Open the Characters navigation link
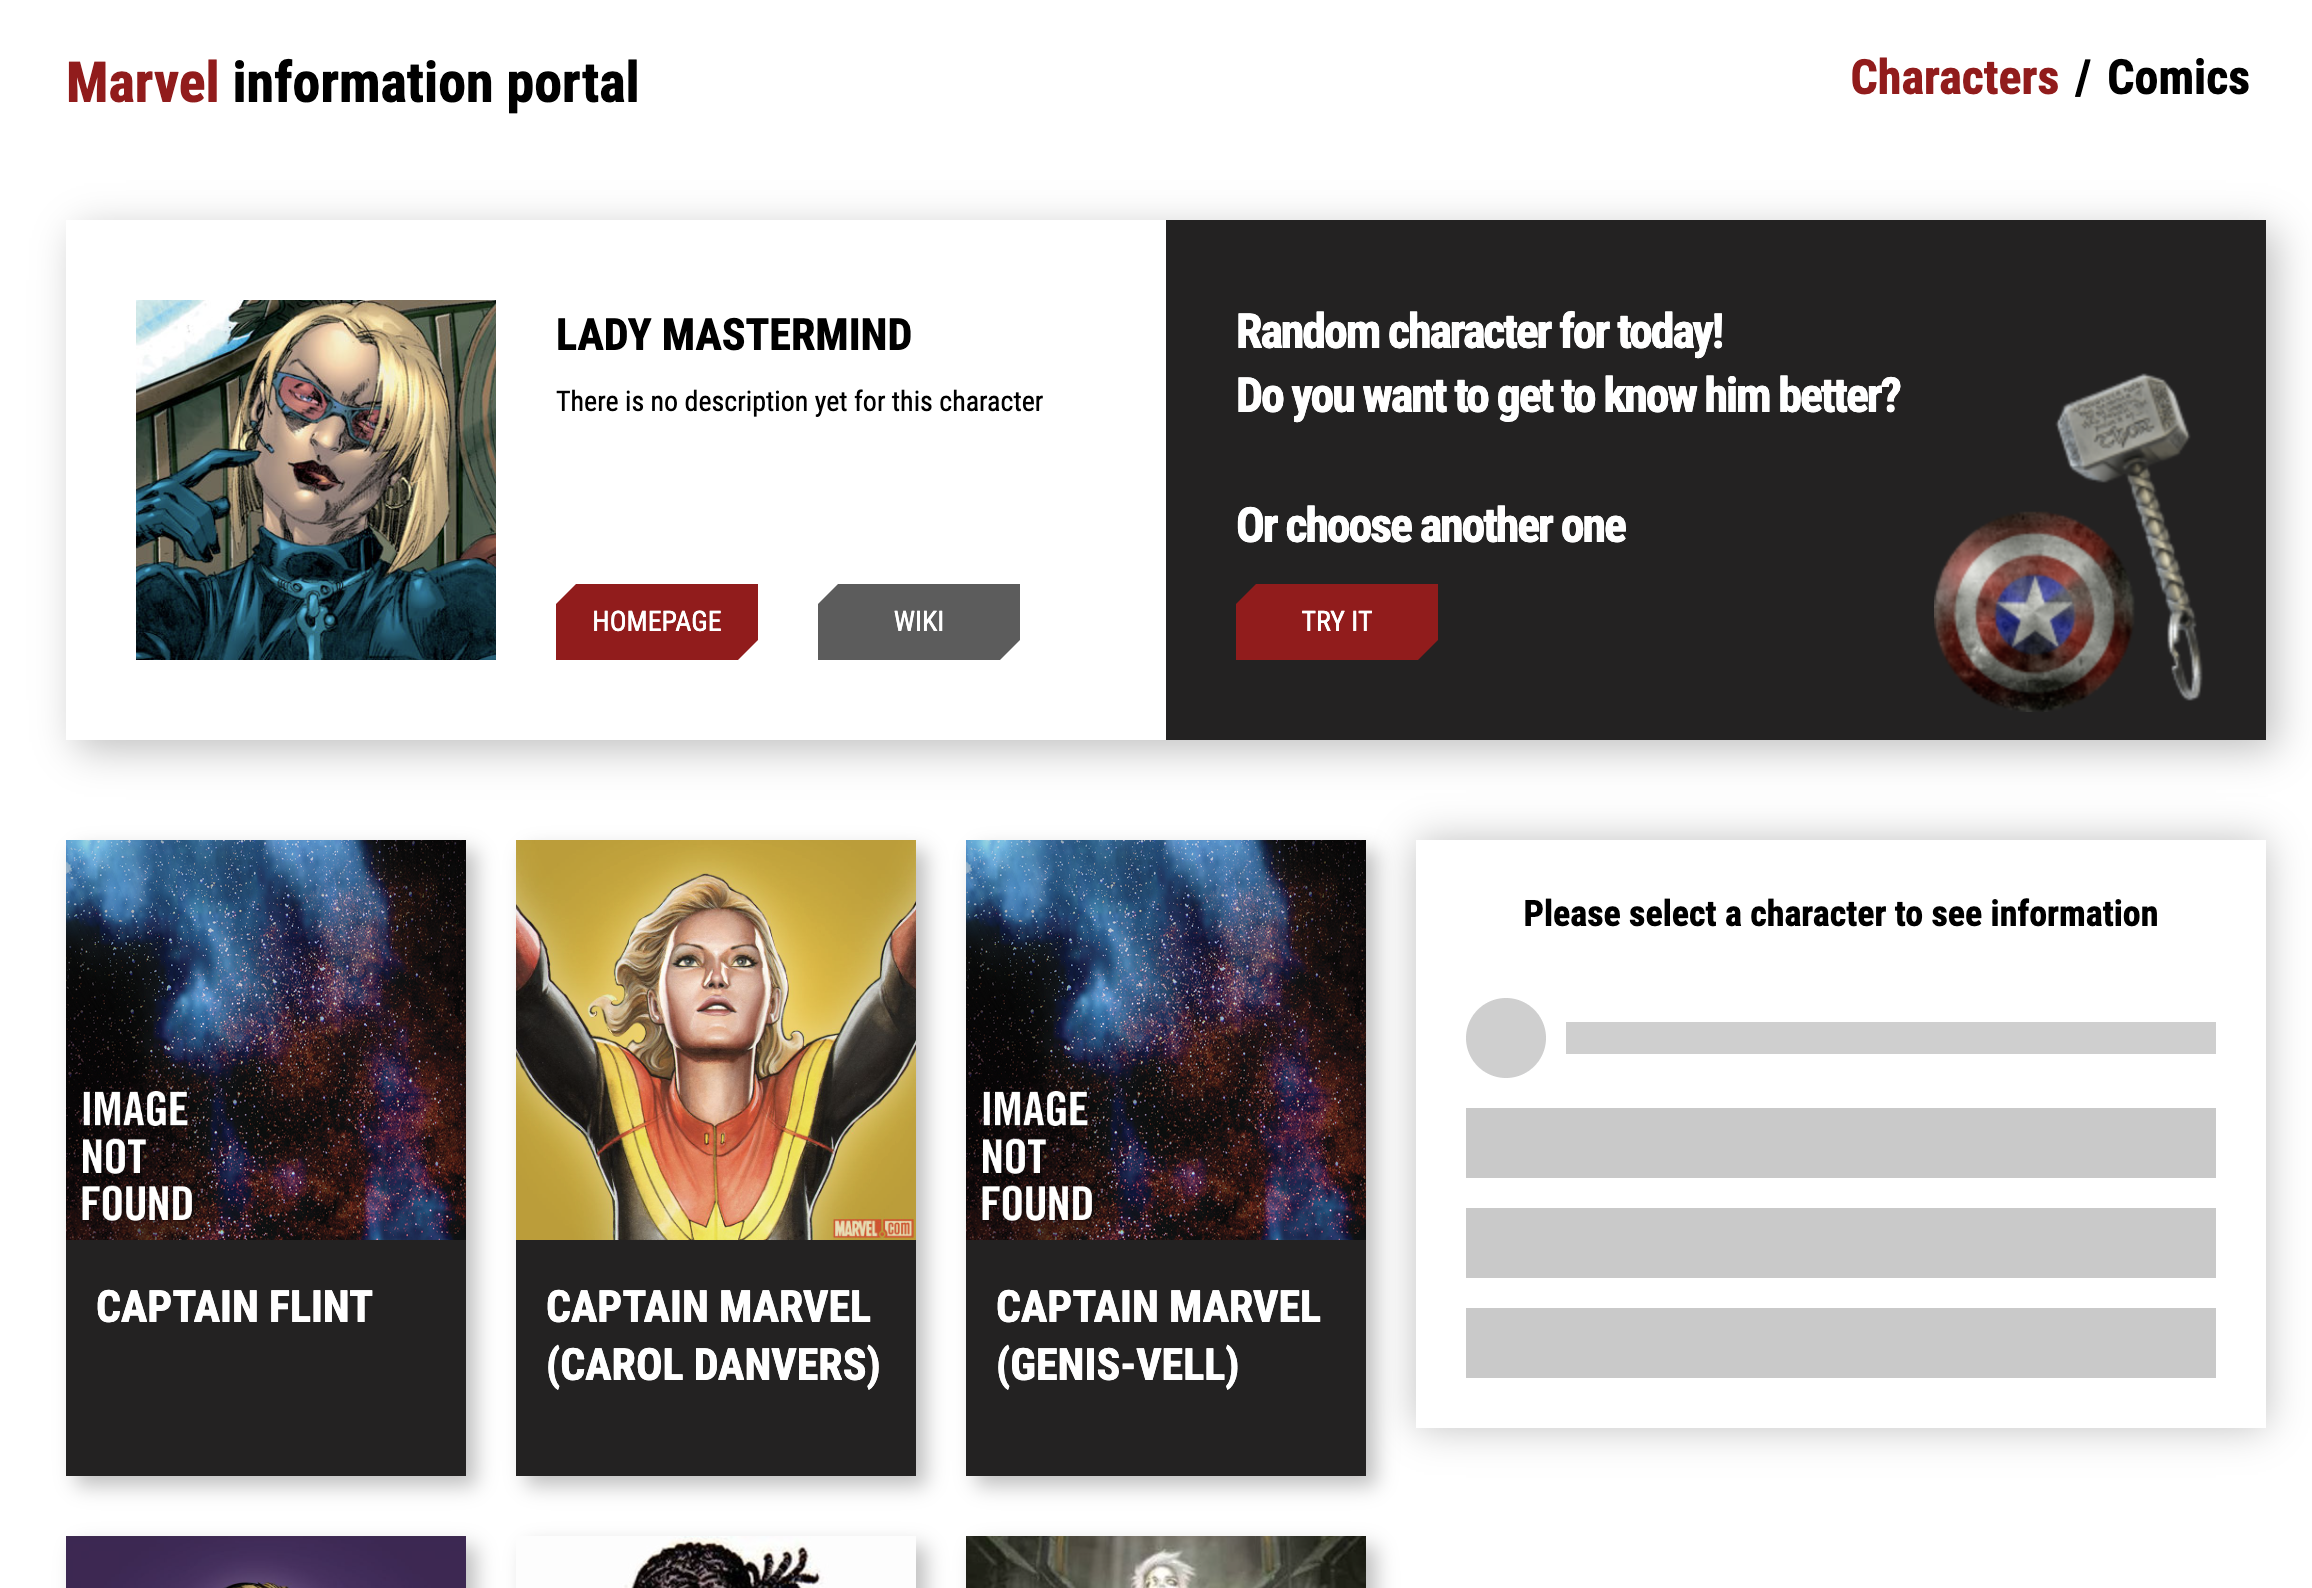This screenshot has height=1588, width=2312. point(1954,78)
